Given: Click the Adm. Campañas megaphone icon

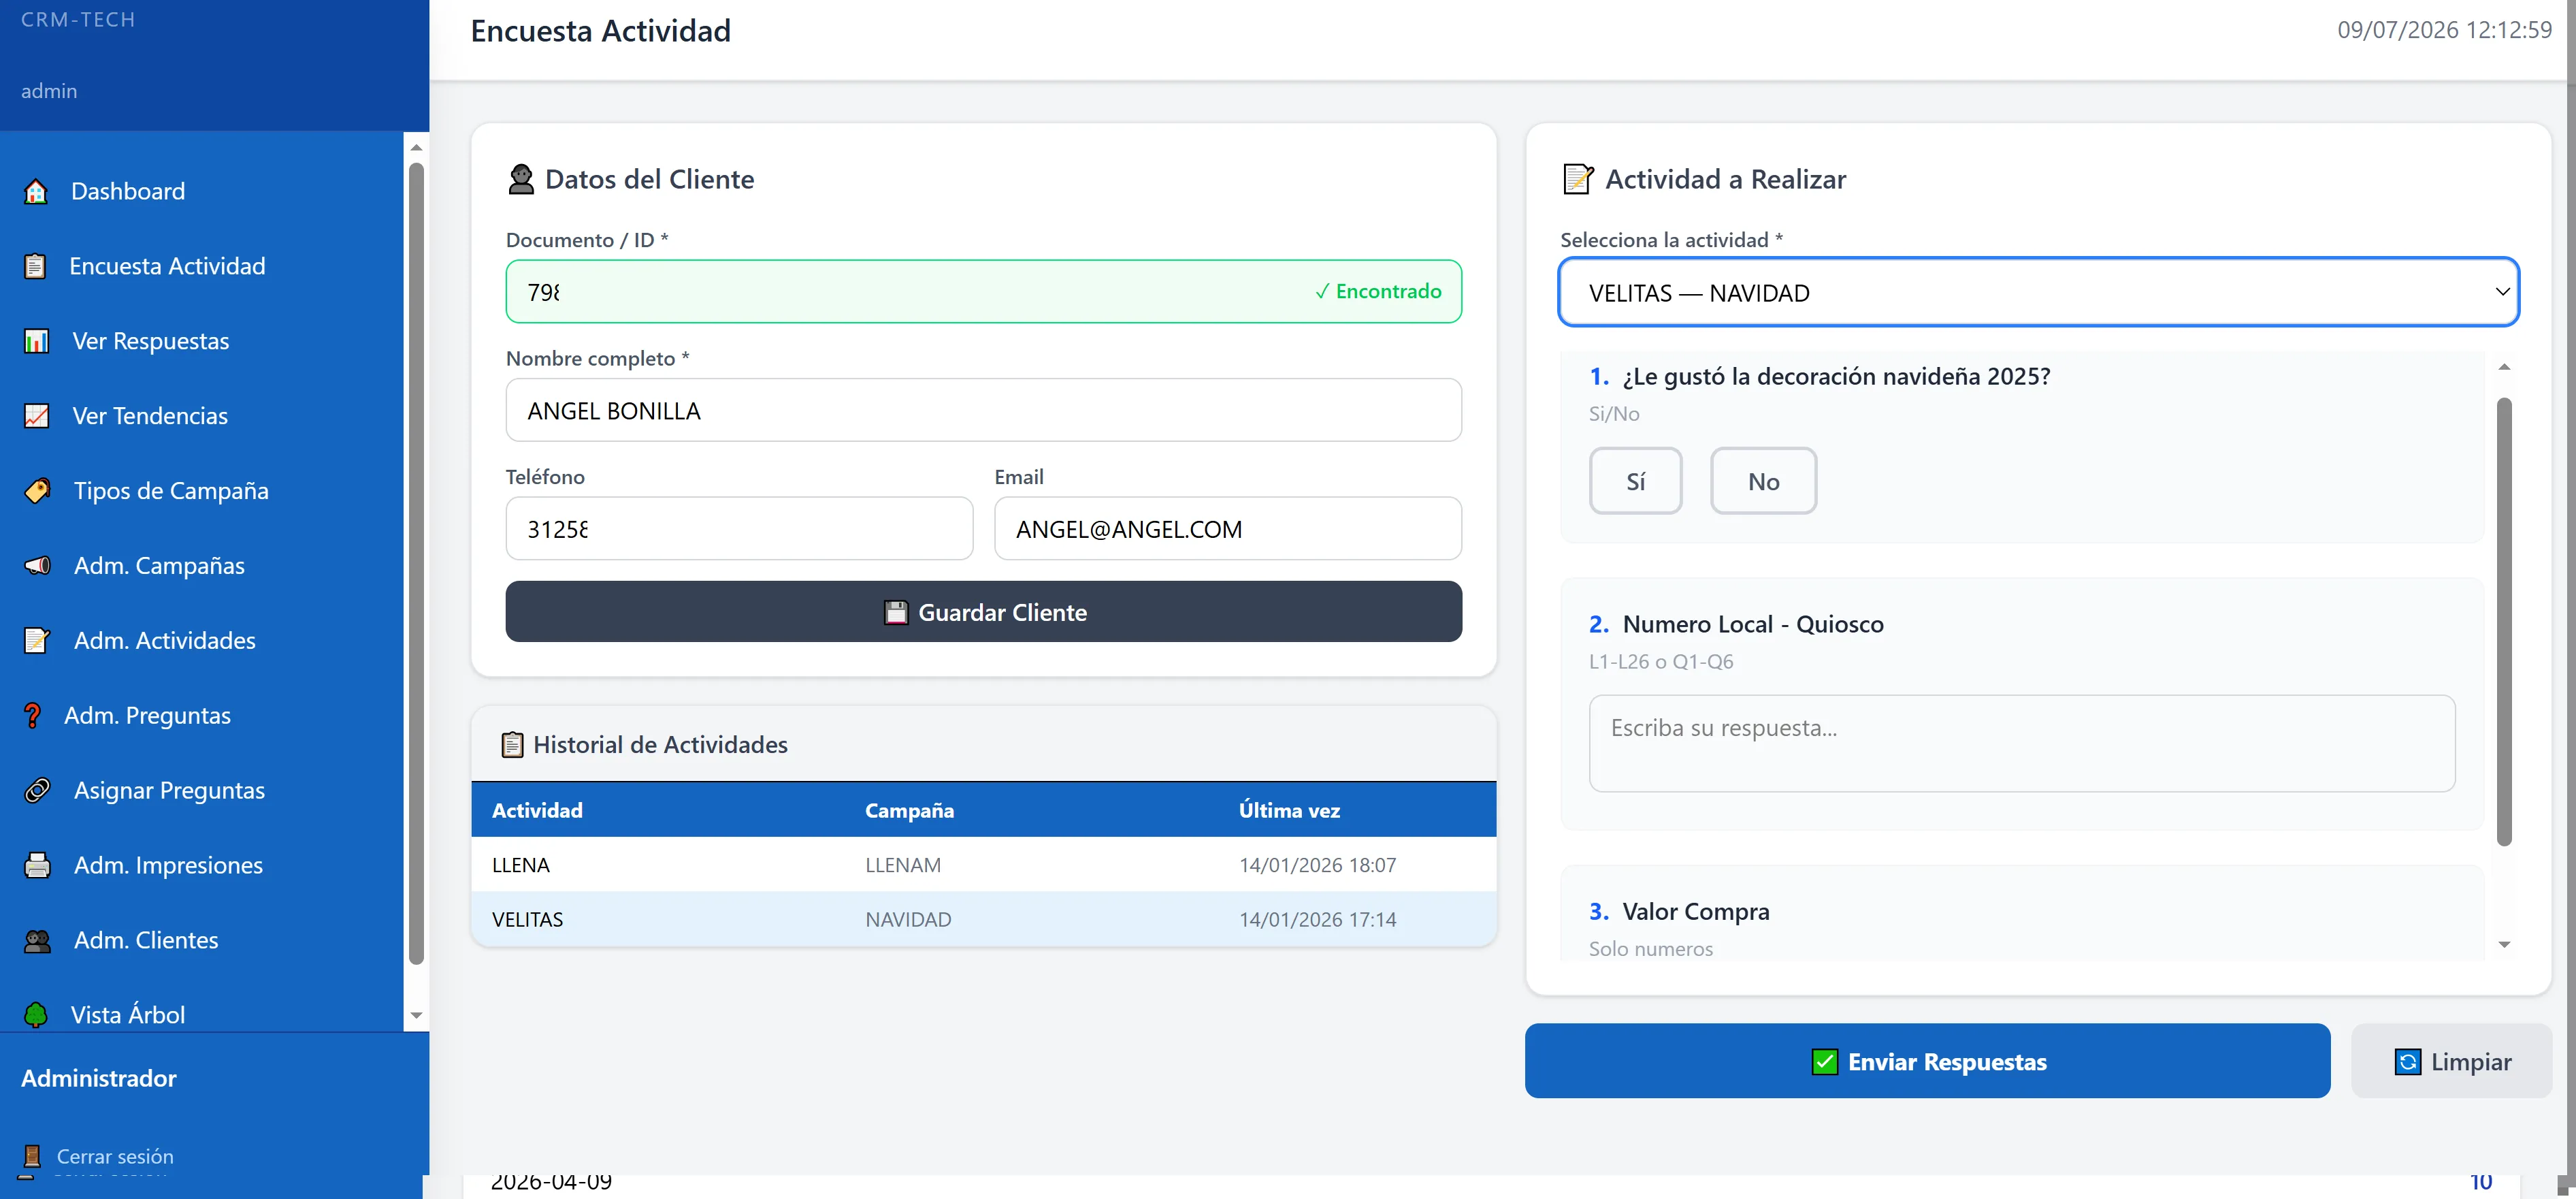Looking at the screenshot, I should [x=38, y=566].
